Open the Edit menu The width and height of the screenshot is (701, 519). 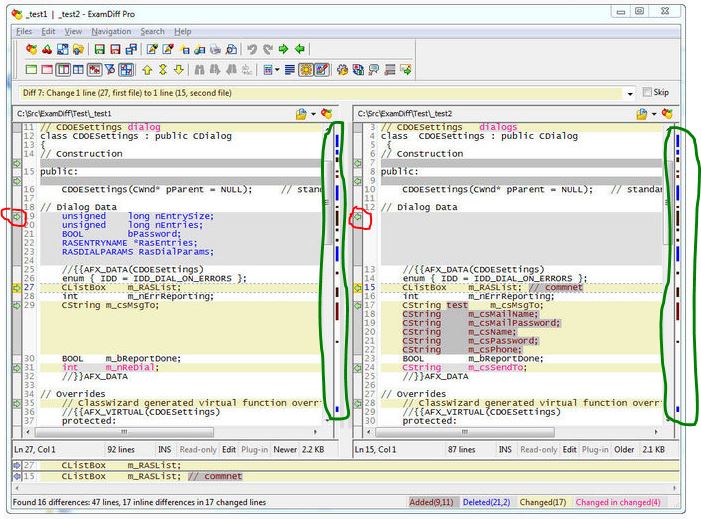[48, 31]
